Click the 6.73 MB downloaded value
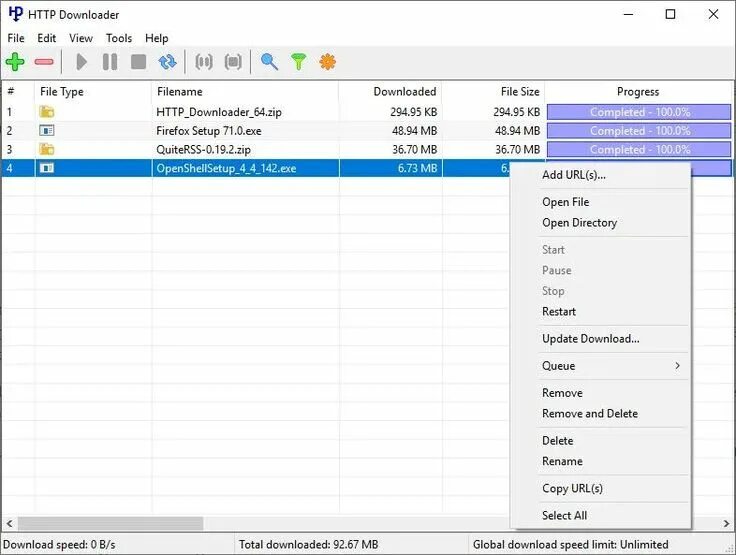This screenshot has height=555, width=736. click(x=417, y=169)
